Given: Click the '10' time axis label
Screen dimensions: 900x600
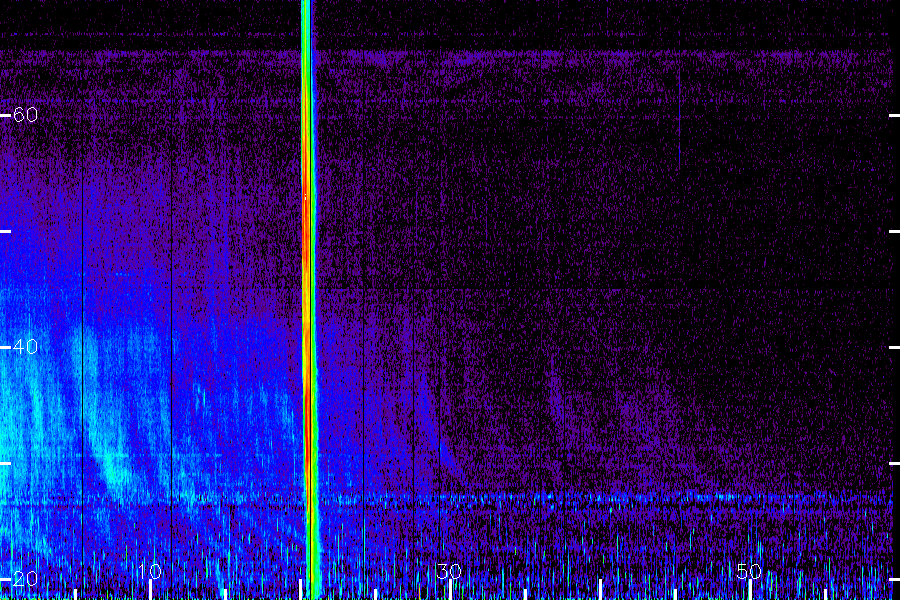Looking at the screenshot, I should 150,571.
